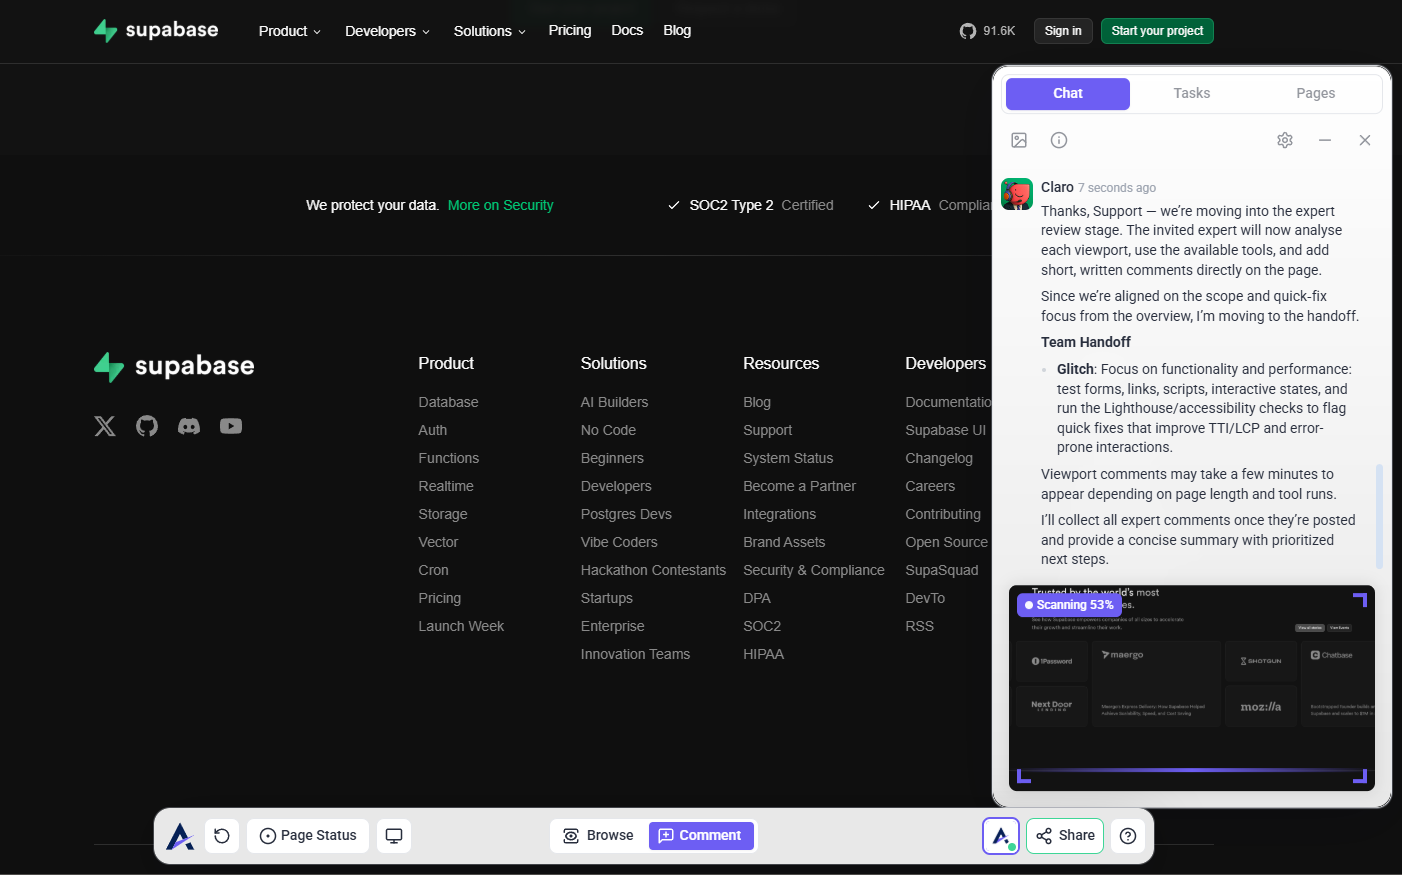Screen dimensions: 1402x875
Task: Expand the Product dropdown menu
Action: 289,31
